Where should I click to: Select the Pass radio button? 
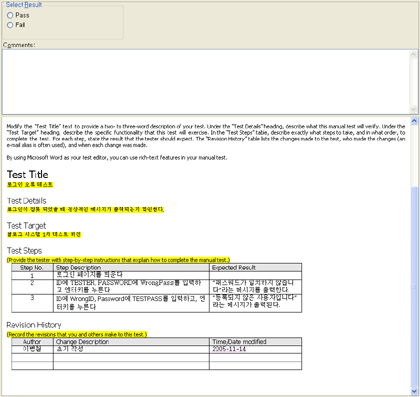point(10,15)
